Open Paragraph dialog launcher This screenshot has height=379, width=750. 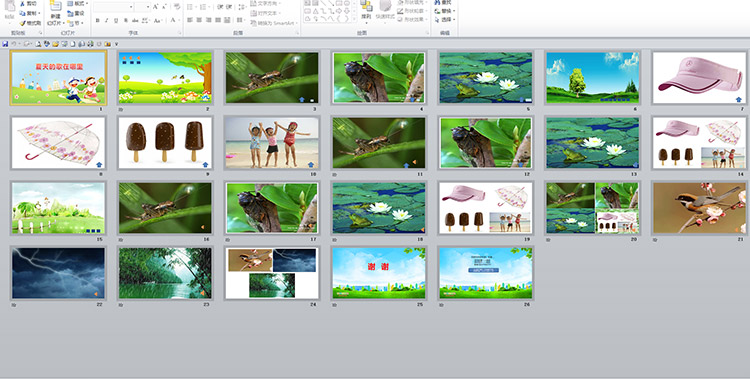pos(298,33)
